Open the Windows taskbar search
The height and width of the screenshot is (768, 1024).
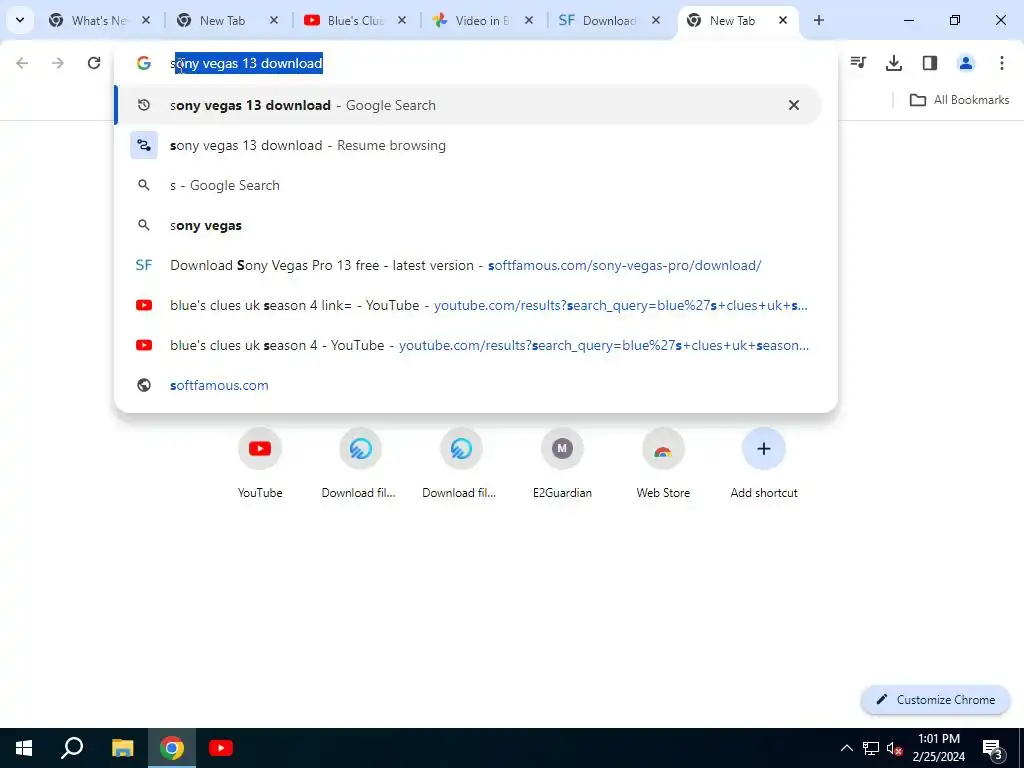click(72, 748)
